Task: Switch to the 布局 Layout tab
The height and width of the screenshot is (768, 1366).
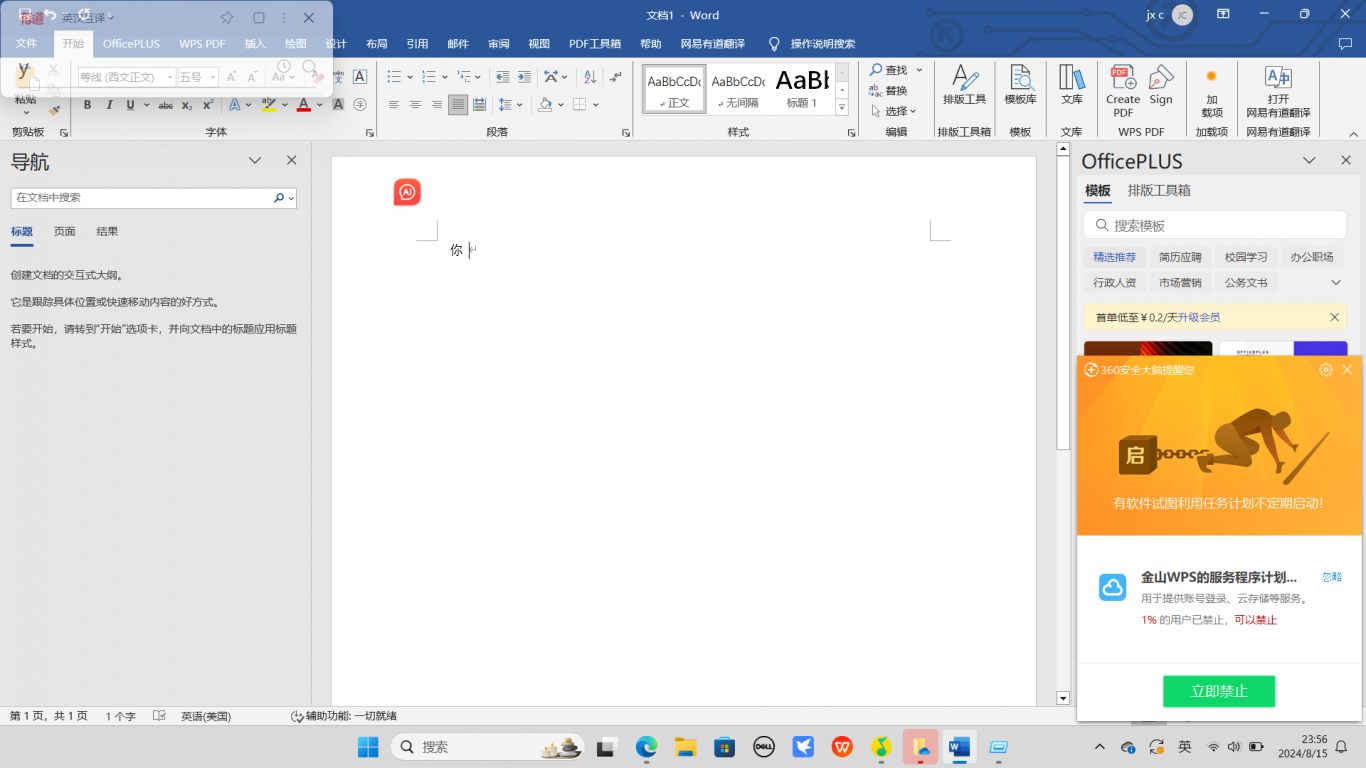Action: (377, 44)
